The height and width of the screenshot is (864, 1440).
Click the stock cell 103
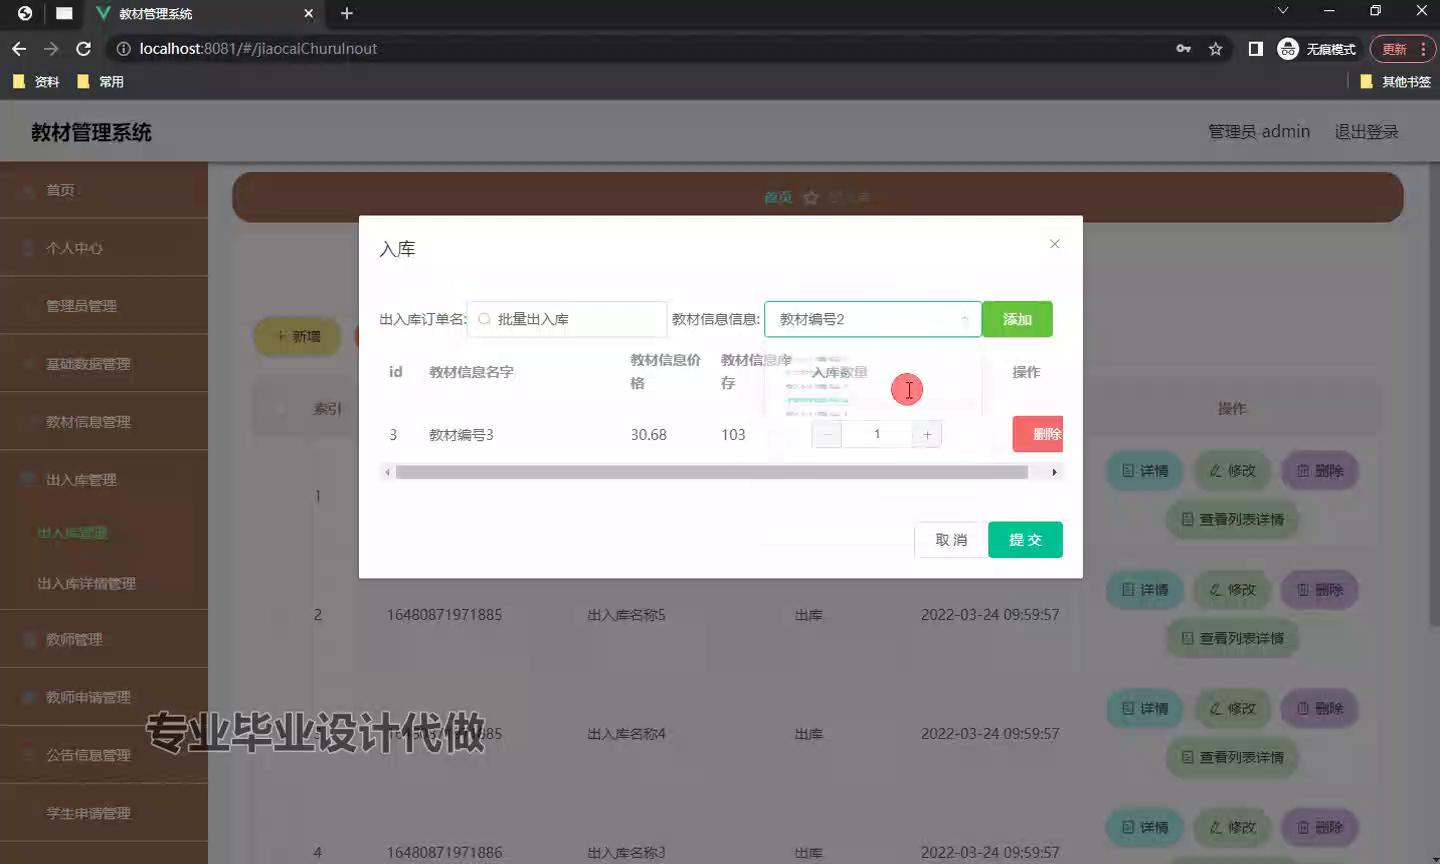[733, 435]
